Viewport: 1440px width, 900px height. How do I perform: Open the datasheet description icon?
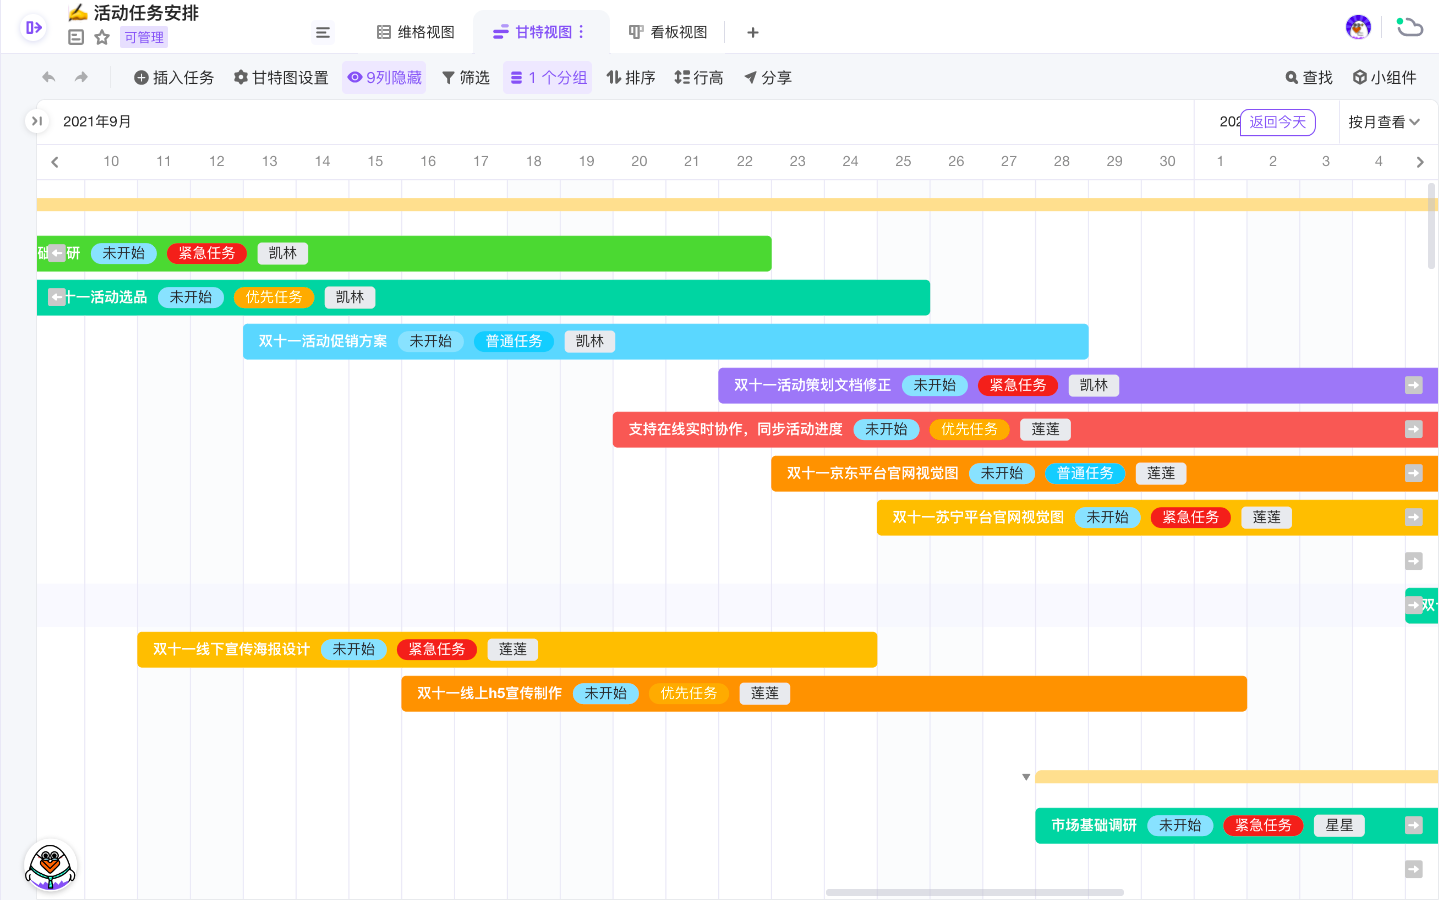click(x=76, y=37)
